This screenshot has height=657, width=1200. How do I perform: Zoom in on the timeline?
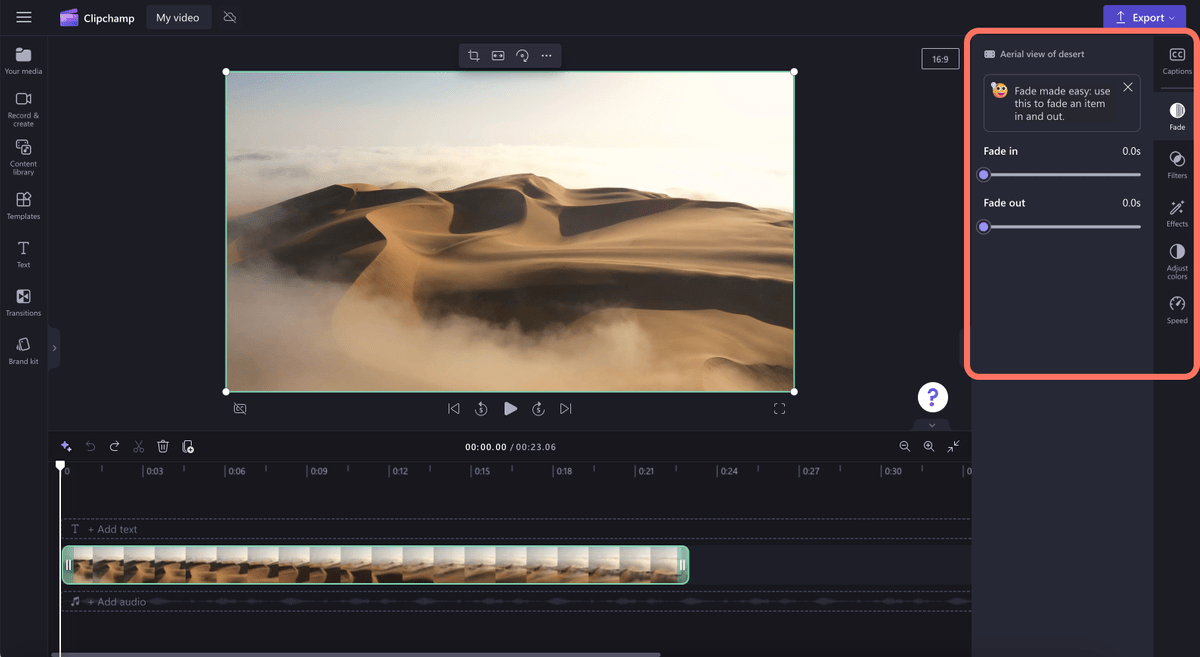929,447
